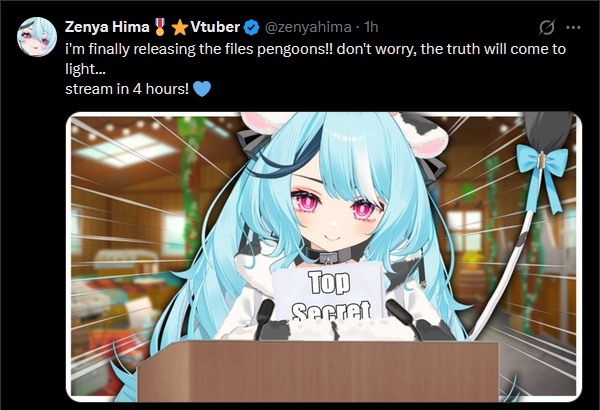
Task: Open the Grok explain post icon
Action: pyautogui.click(x=547, y=28)
